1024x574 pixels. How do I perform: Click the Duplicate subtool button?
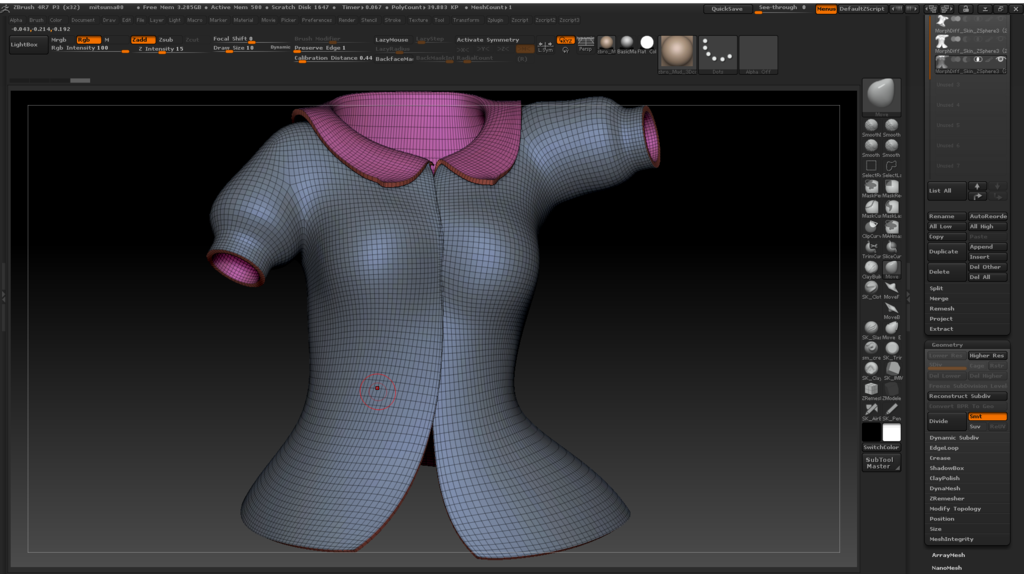pyautogui.click(x=946, y=251)
